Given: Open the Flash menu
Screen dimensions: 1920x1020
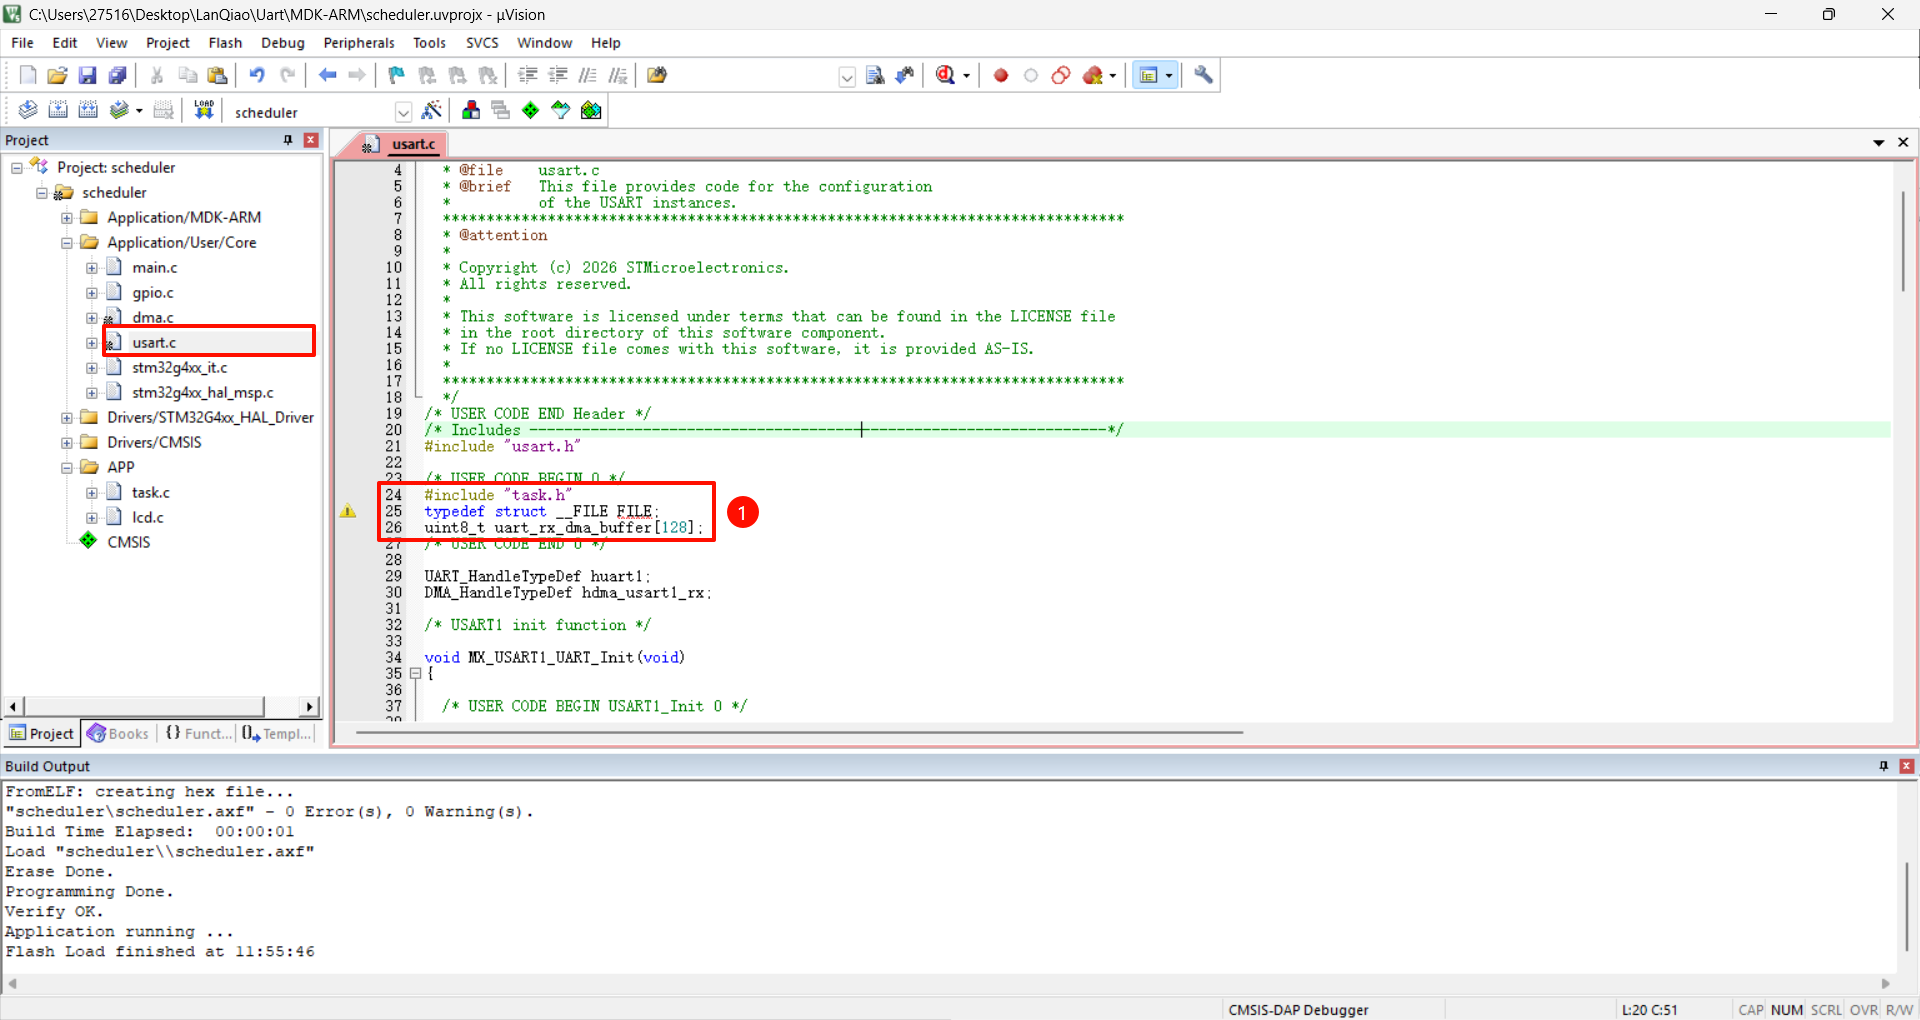Looking at the screenshot, I should (x=225, y=43).
